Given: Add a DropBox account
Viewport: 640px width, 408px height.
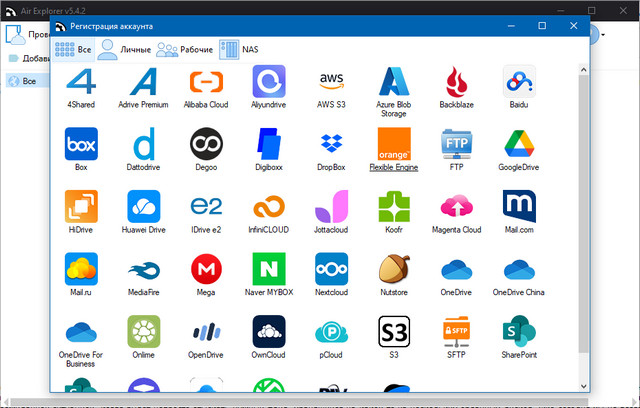Looking at the screenshot, I should 331,144.
